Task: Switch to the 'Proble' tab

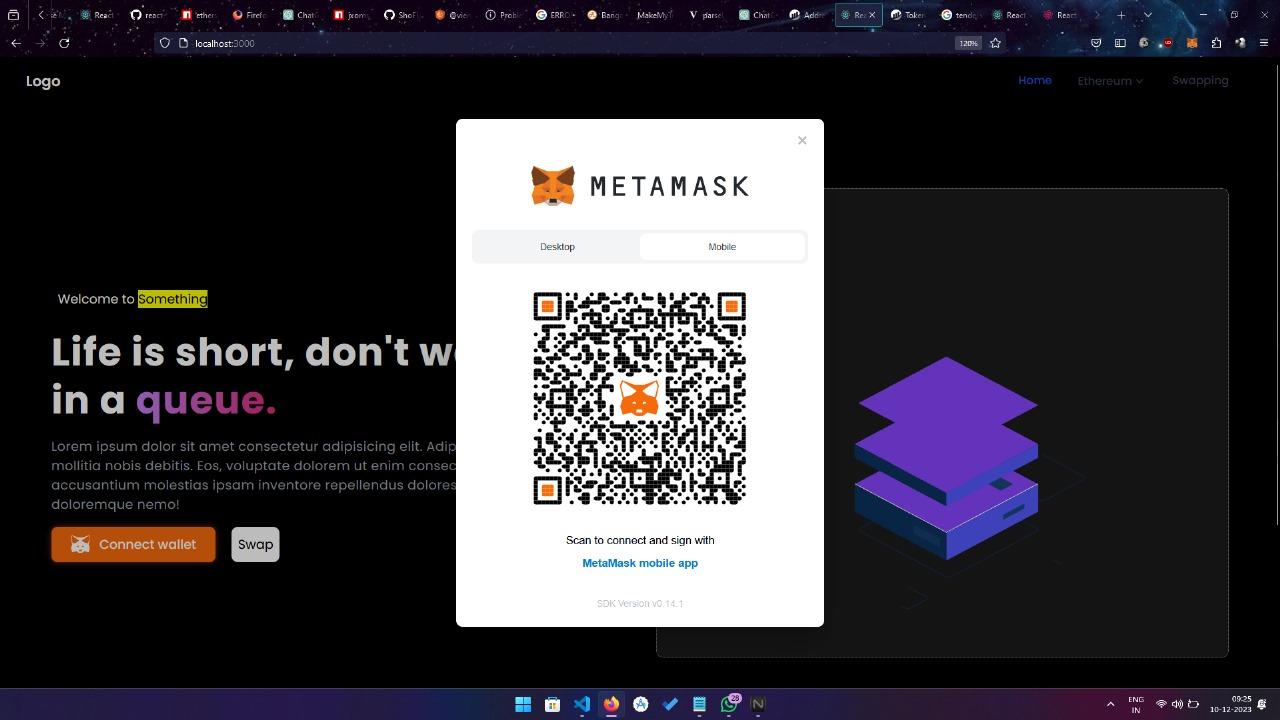Action: [x=503, y=15]
